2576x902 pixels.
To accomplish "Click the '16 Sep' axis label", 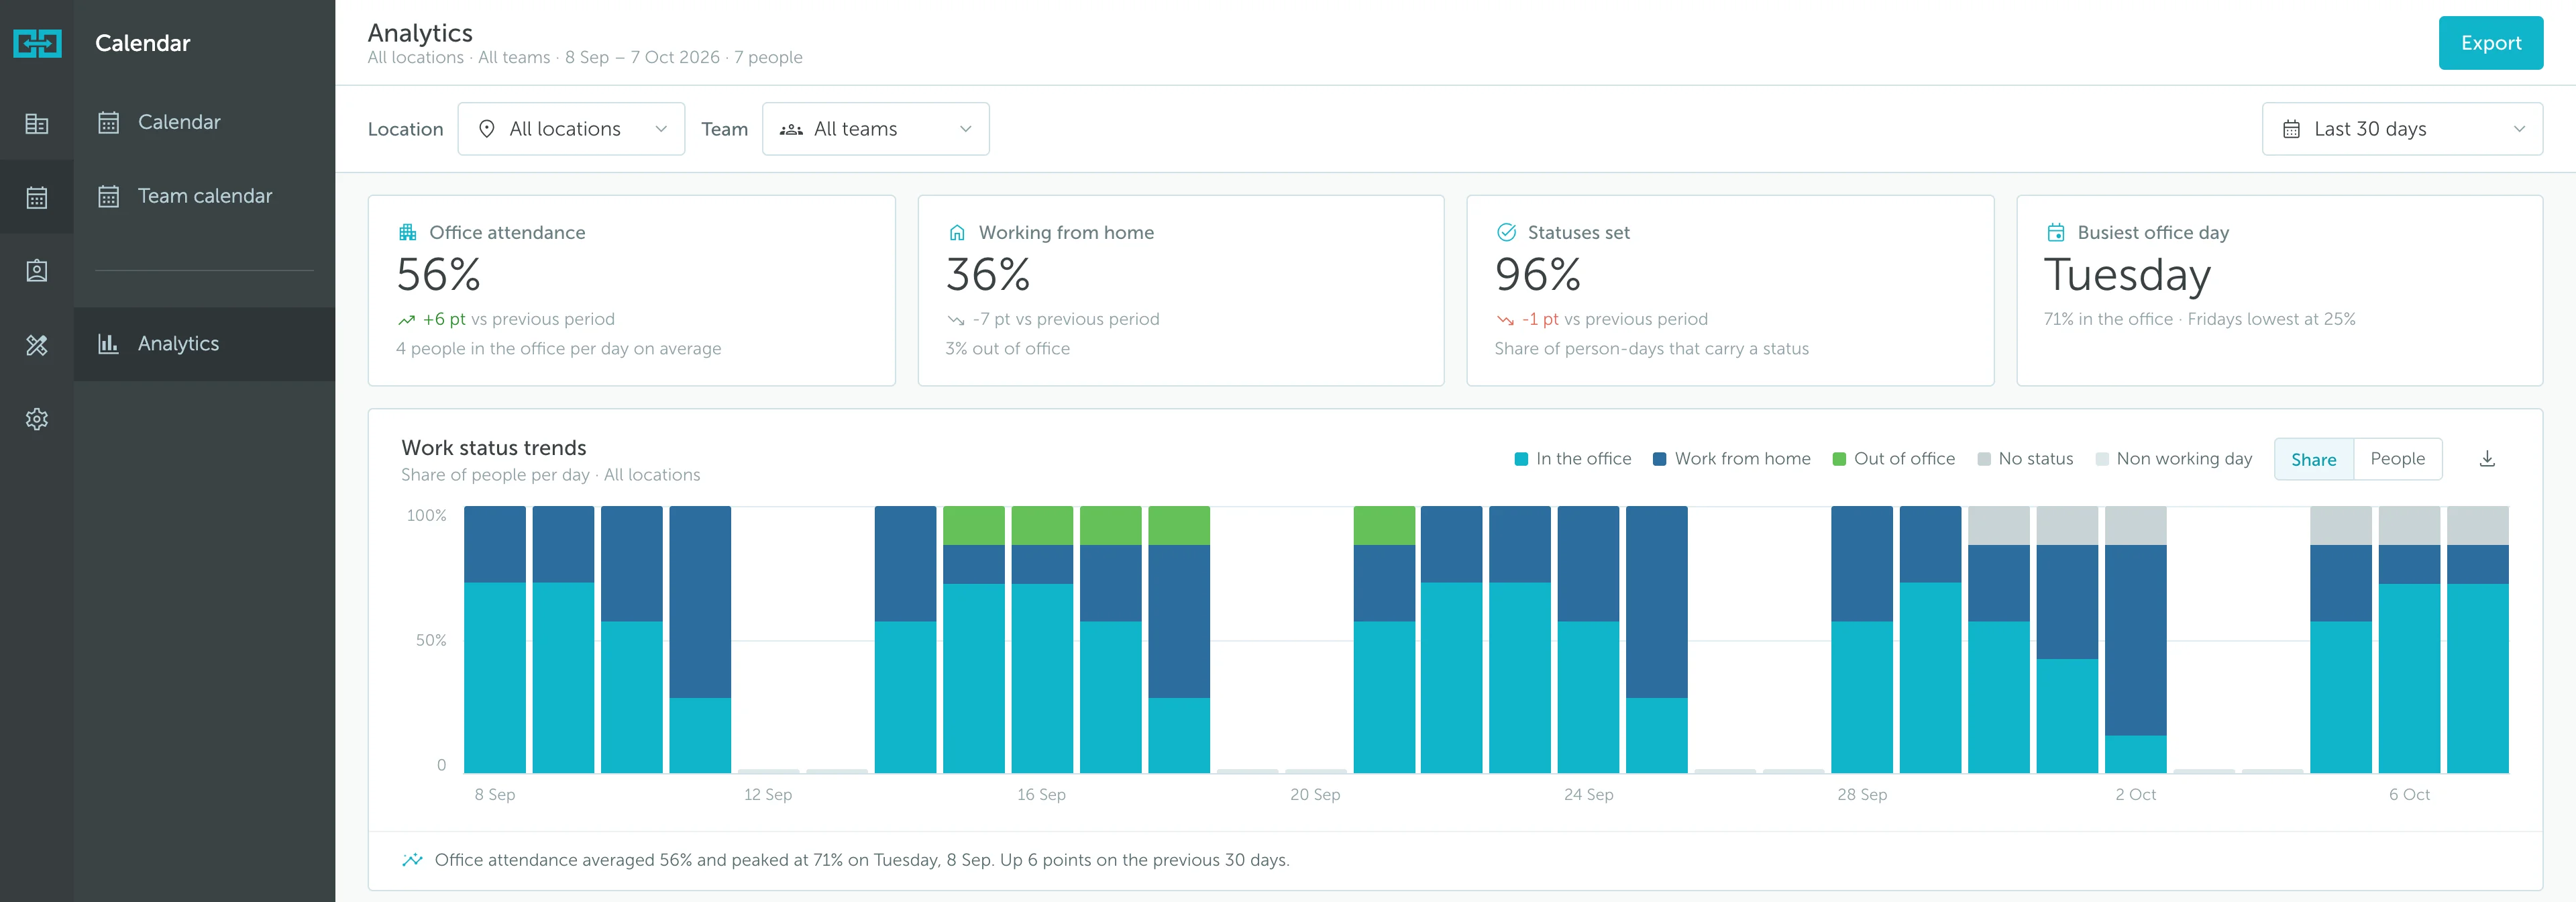I will 1041,795.
